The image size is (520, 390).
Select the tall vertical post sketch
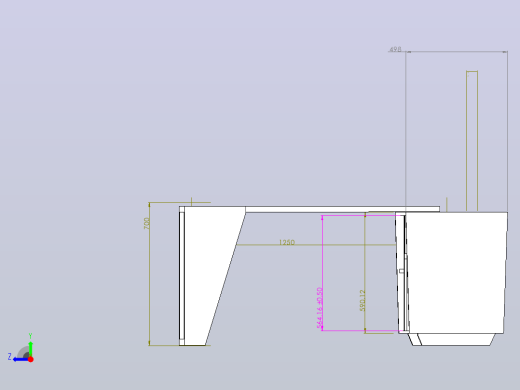click(x=472, y=141)
